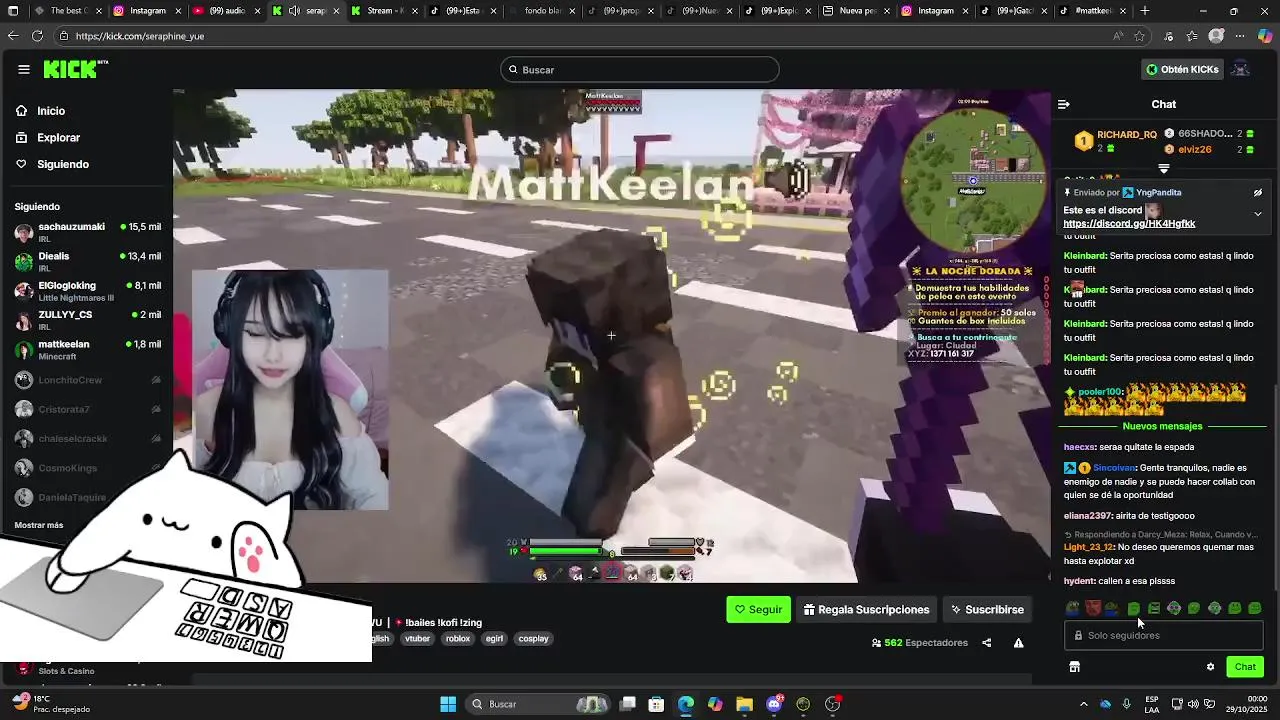Open chat settings gear

tap(1210, 667)
